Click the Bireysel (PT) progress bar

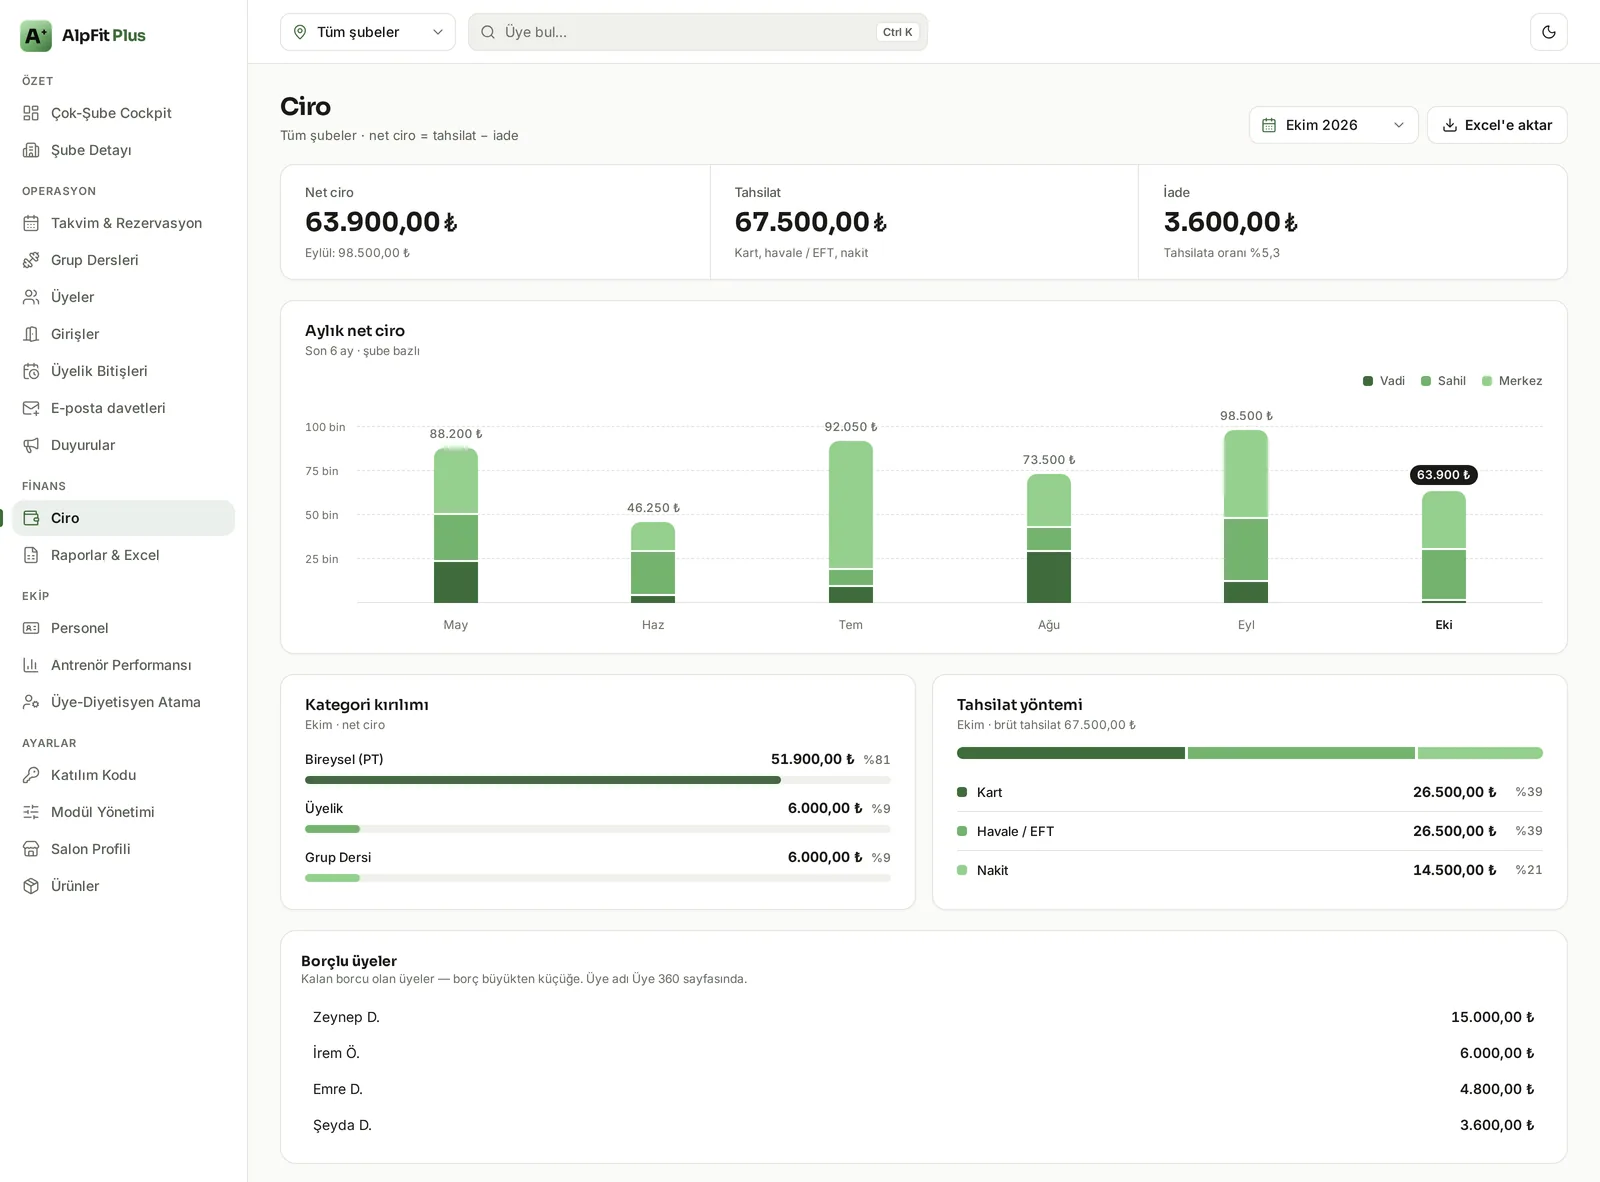598,780
